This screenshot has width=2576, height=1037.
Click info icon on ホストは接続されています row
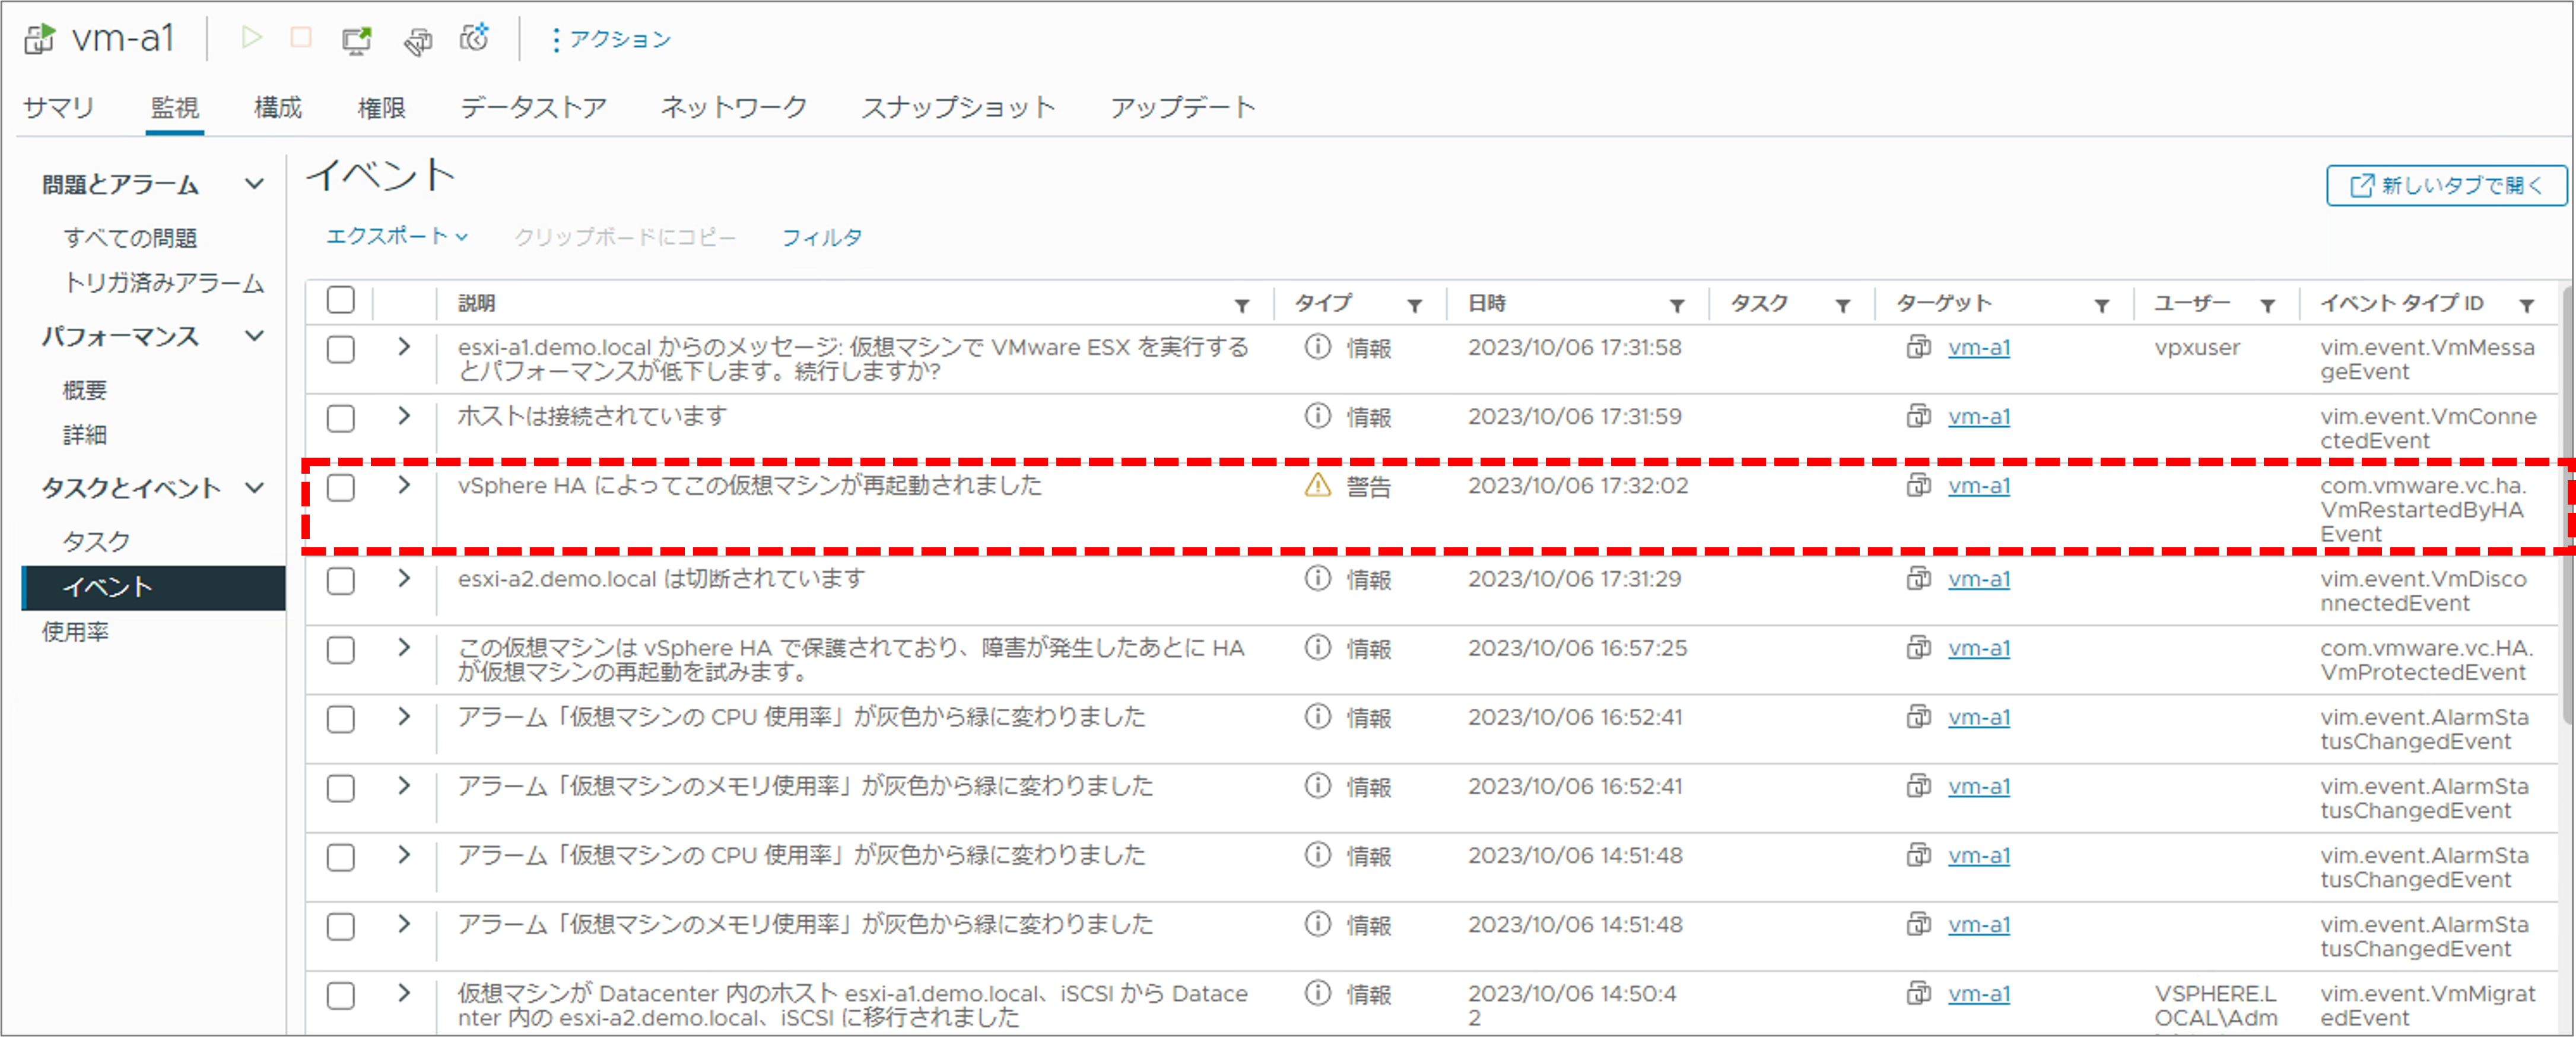click(1318, 416)
